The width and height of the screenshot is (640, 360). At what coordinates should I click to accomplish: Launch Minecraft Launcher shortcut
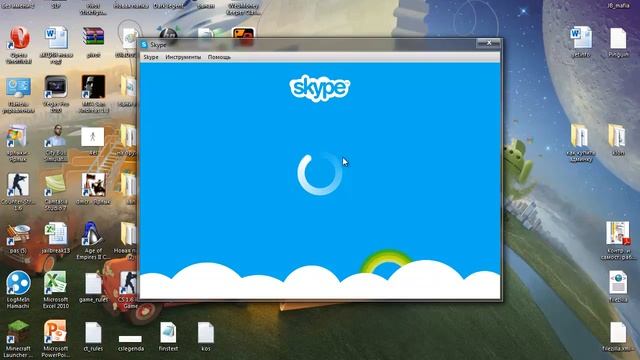point(18,339)
